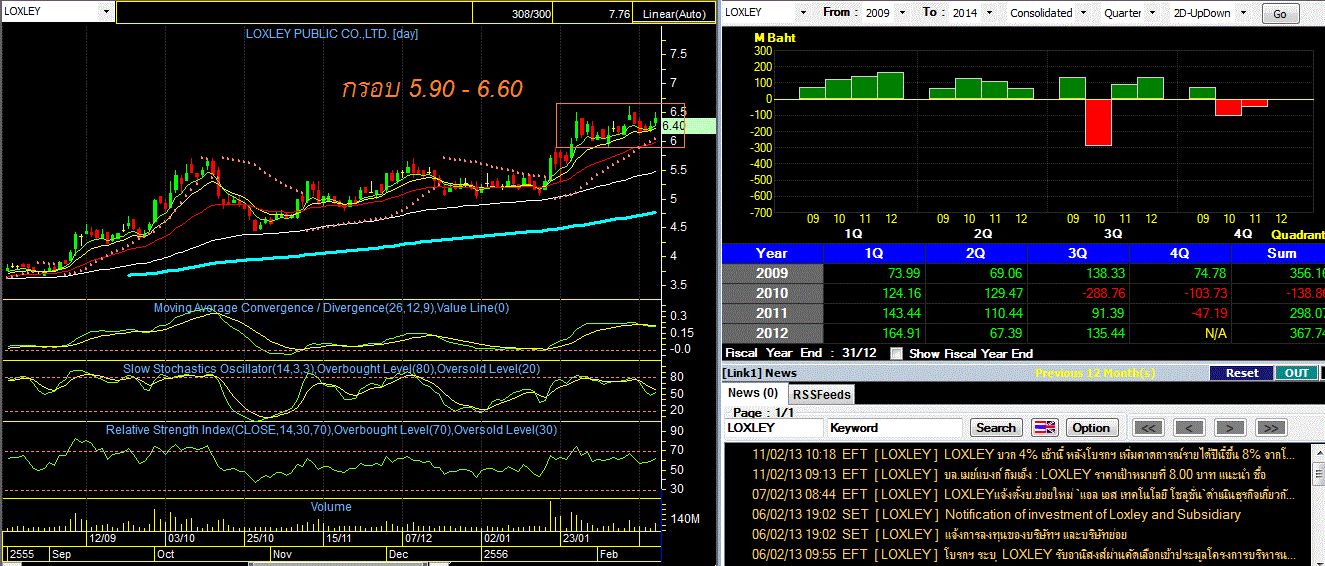Go to first news page (<<)
The width and height of the screenshot is (1325, 566).
tap(1150, 427)
